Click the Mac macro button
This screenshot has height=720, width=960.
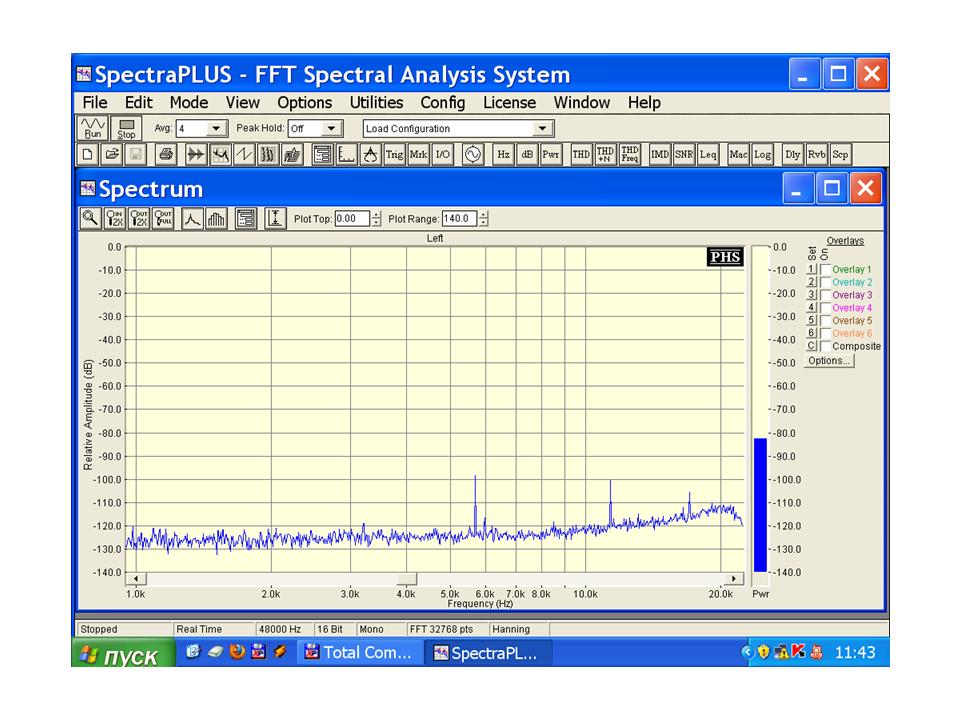pos(738,154)
